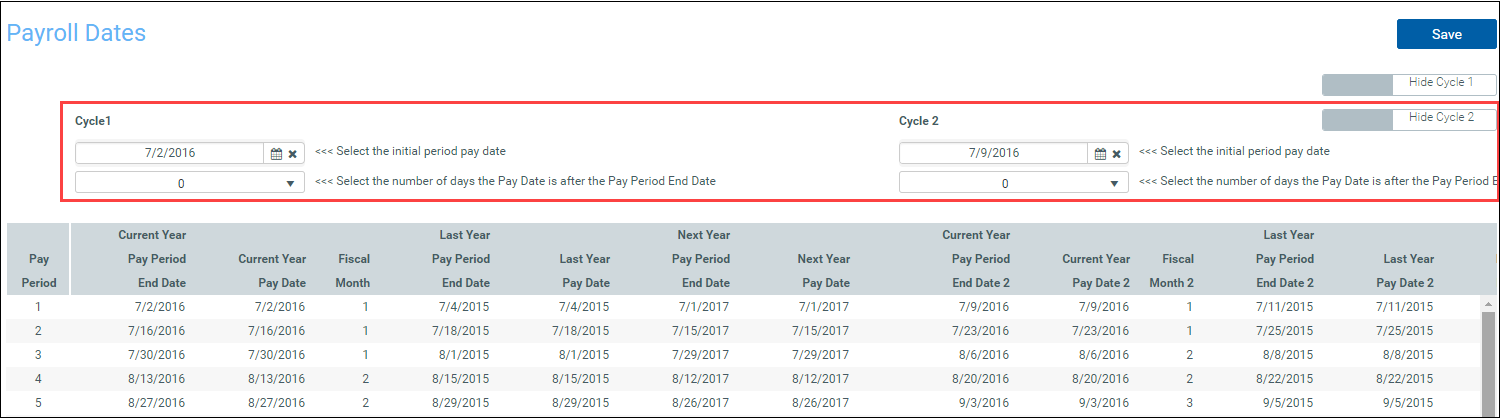Clear the Cycle1 initial pay date
This screenshot has height=418, width=1500.
click(293, 154)
